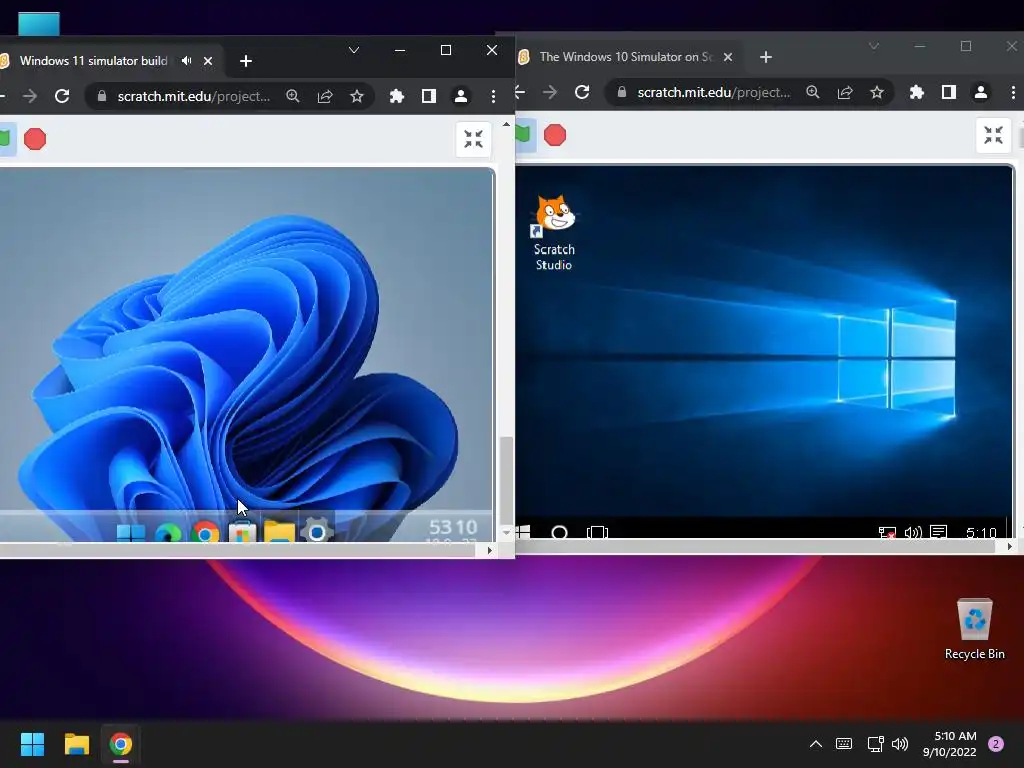Show hidden icons chevron in system tray
The image size is (1024, 768).
[816, 744]
